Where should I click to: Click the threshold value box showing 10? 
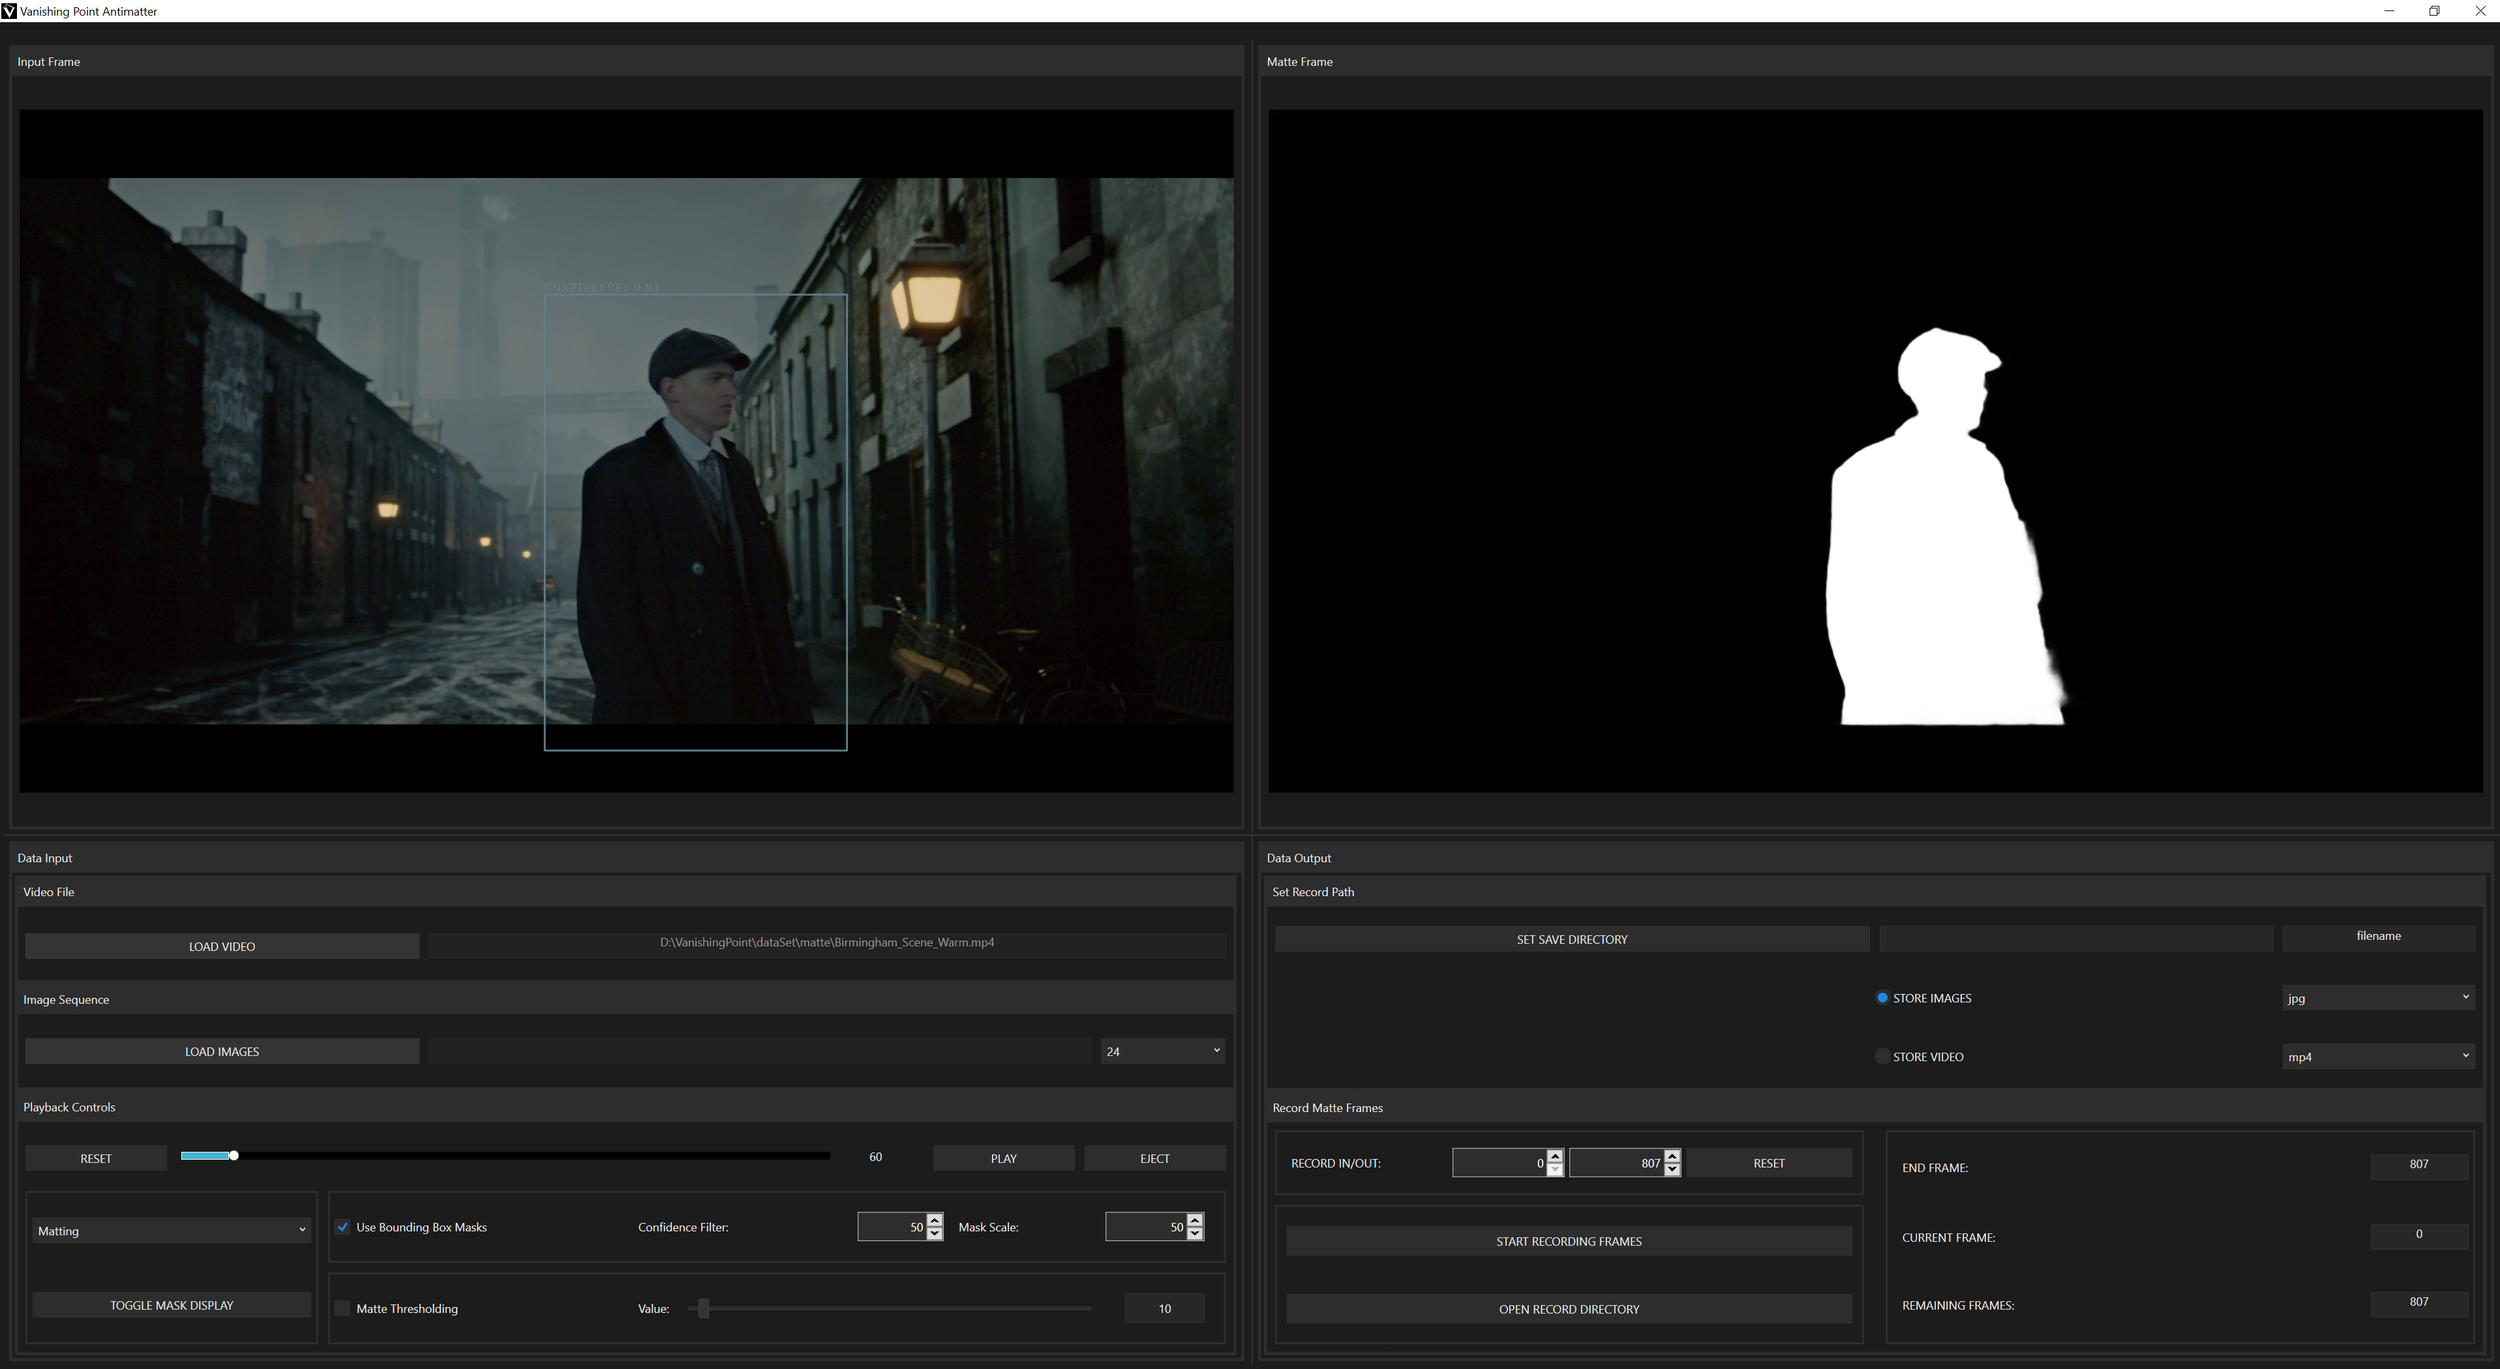click(x=1165, y=1308)
